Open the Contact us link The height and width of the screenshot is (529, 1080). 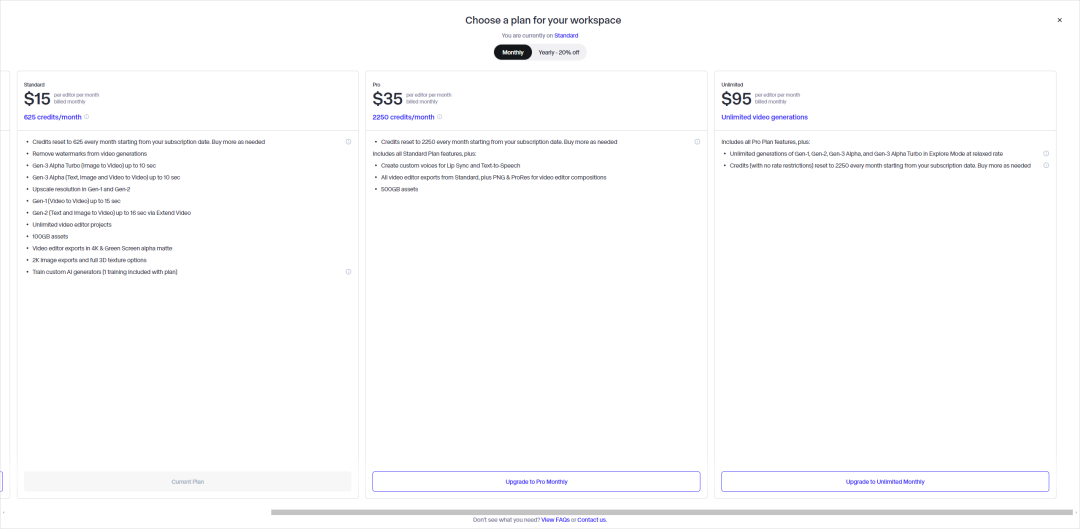click(592, 520)
